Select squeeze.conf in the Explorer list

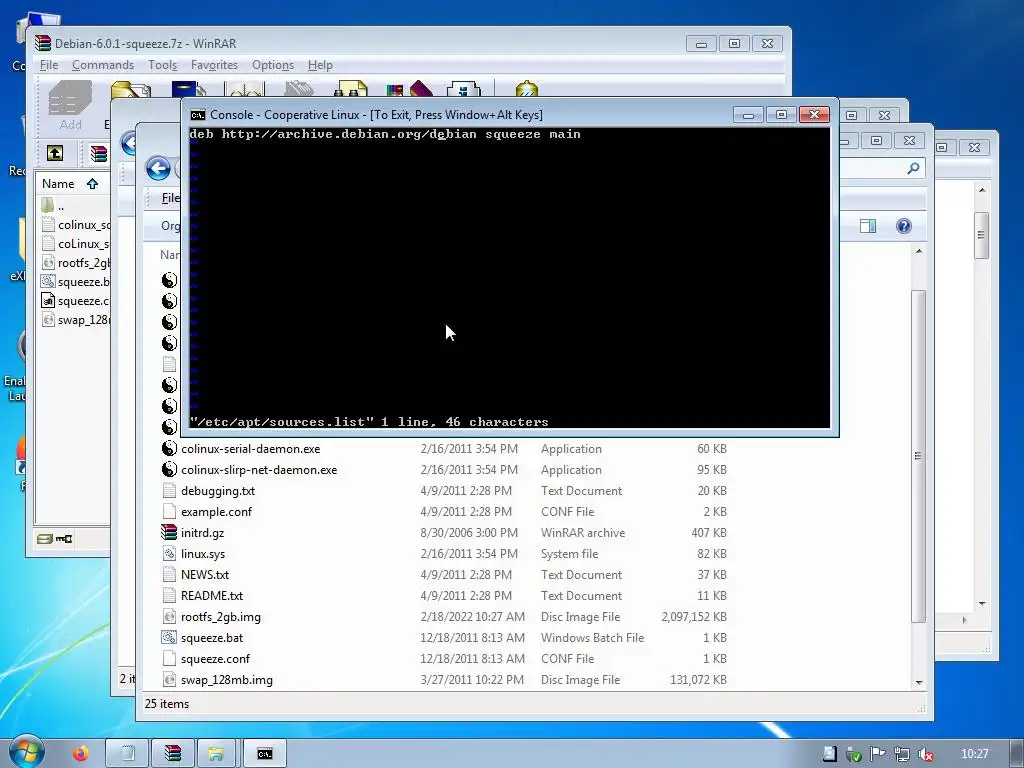pos(216,658)
